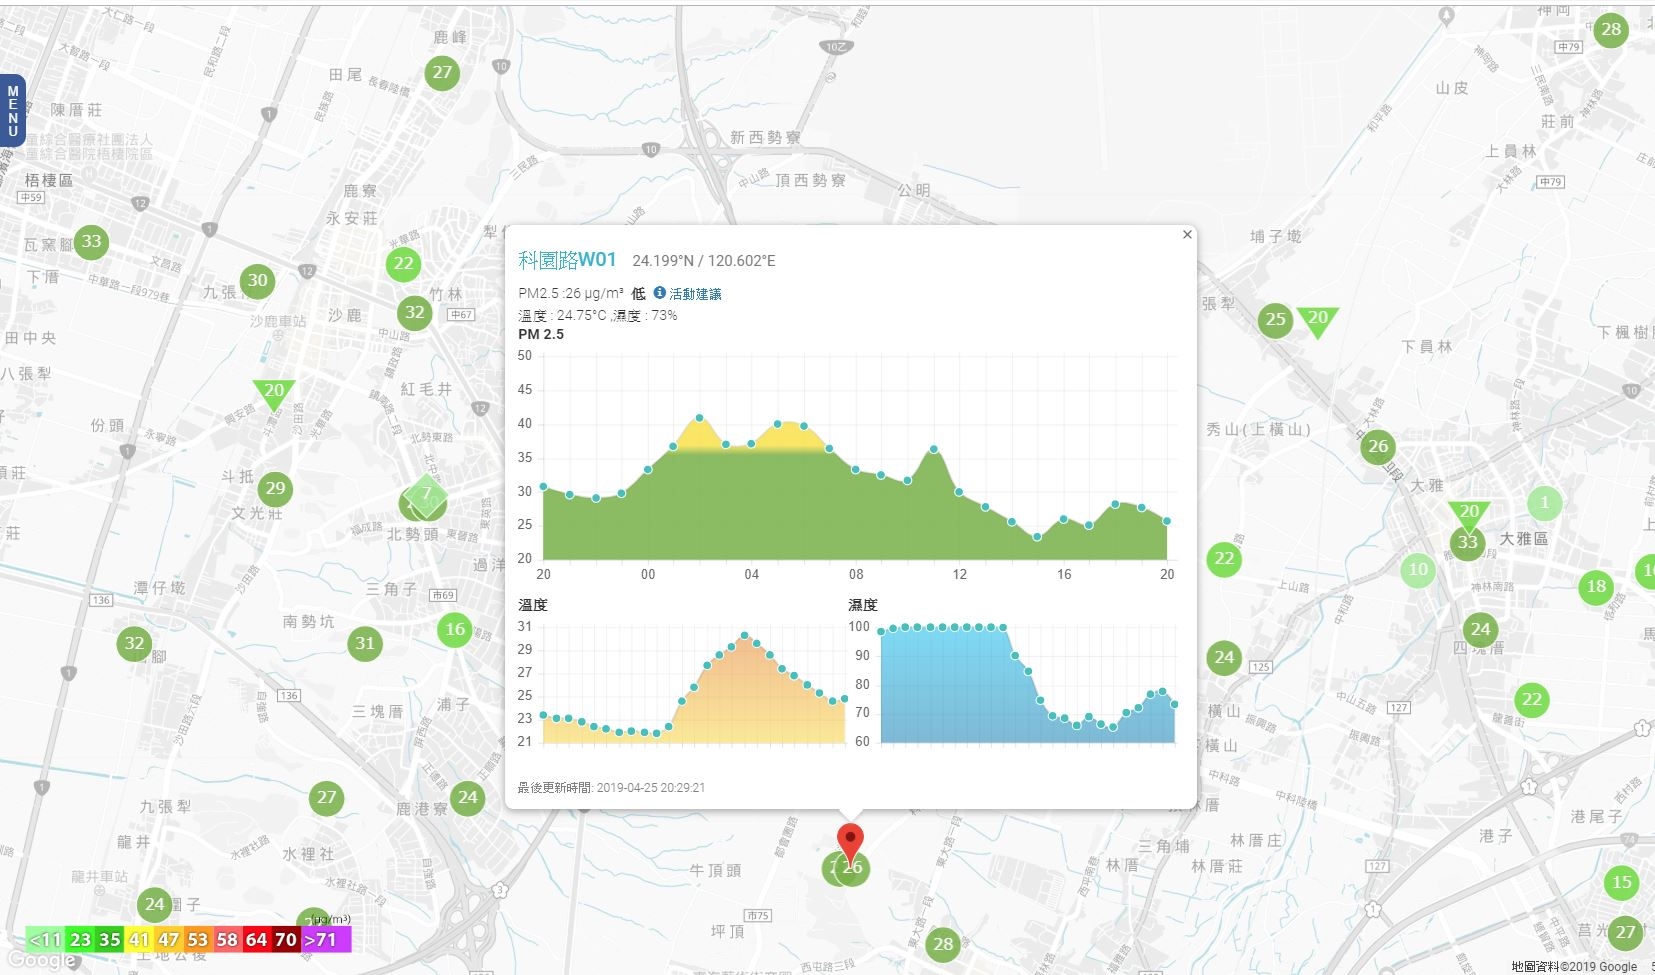Screen dimensions: 1655x975
Task: Click the highest PM 2.5 chart point
Action: click(x=699, y=418)
